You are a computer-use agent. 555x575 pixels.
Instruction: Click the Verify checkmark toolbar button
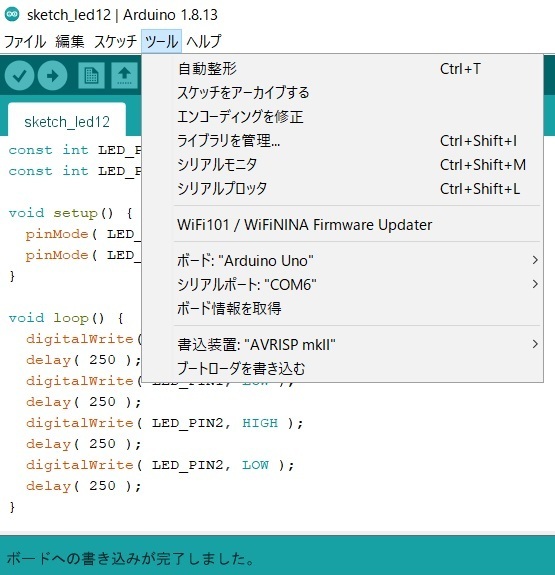(19, 76)
